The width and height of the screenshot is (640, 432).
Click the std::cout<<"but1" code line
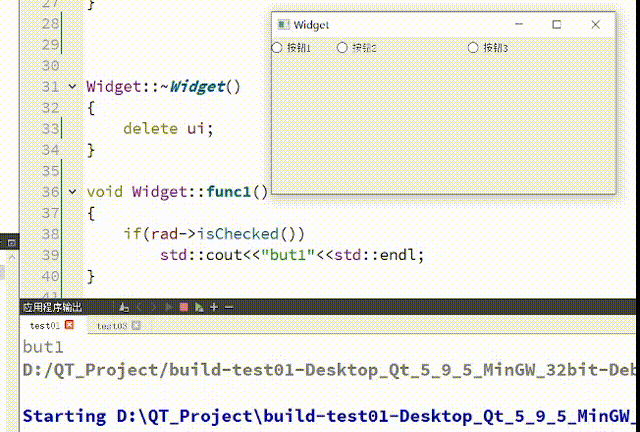[x=292, y=255]
